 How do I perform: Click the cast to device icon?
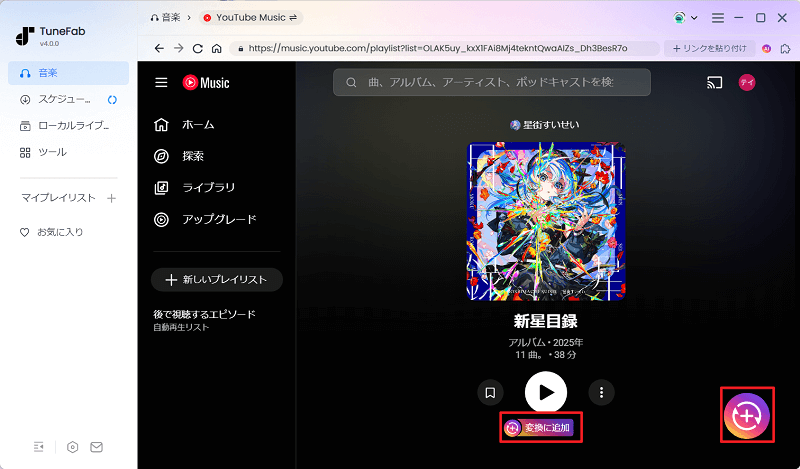click(714, 82)
